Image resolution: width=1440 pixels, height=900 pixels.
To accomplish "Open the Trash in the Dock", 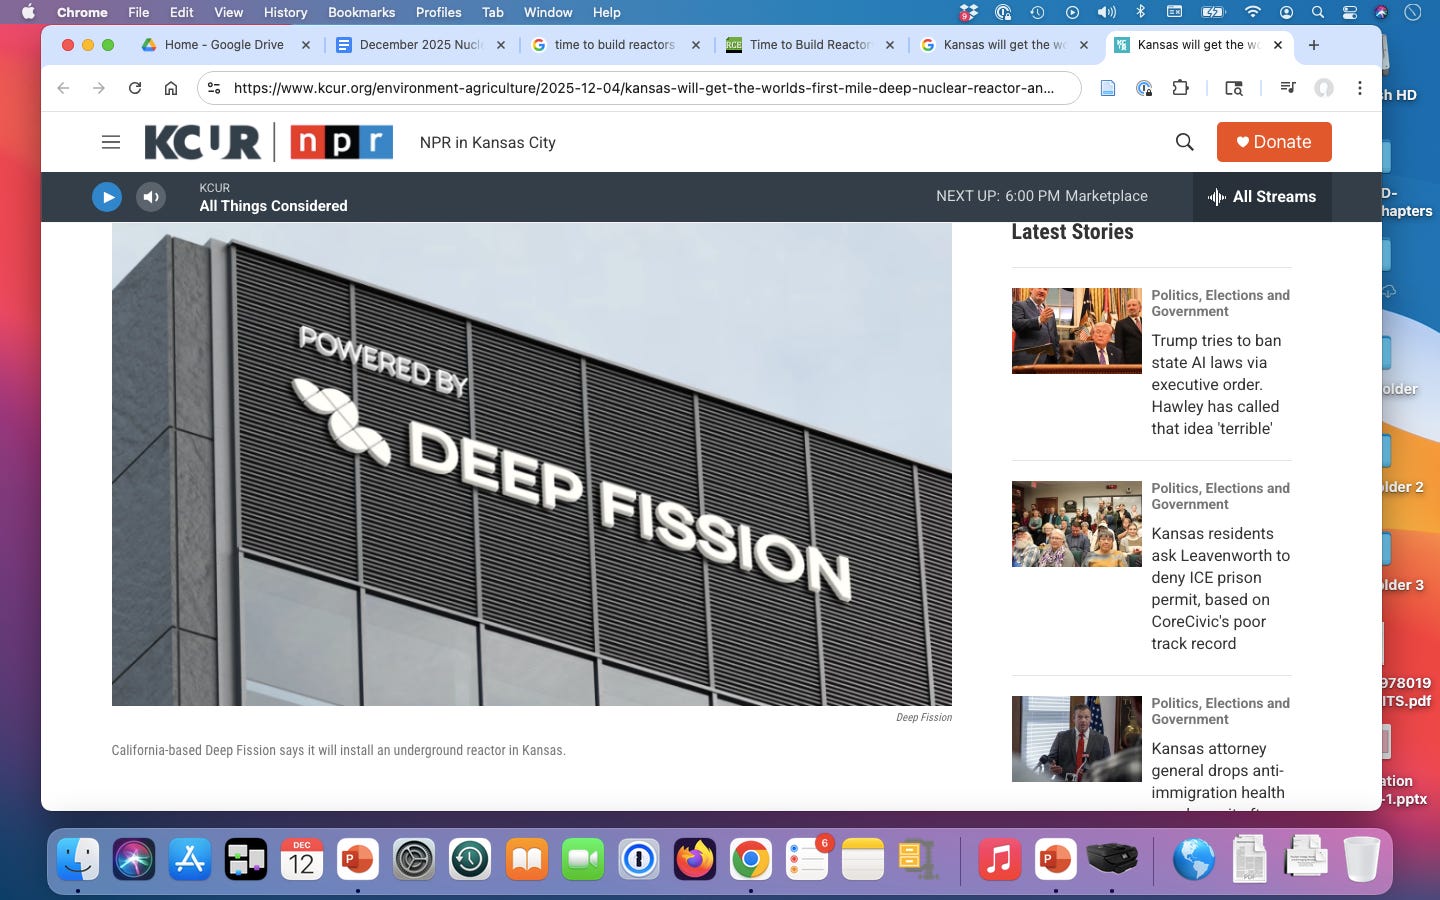I will (x=1361, y=859).
